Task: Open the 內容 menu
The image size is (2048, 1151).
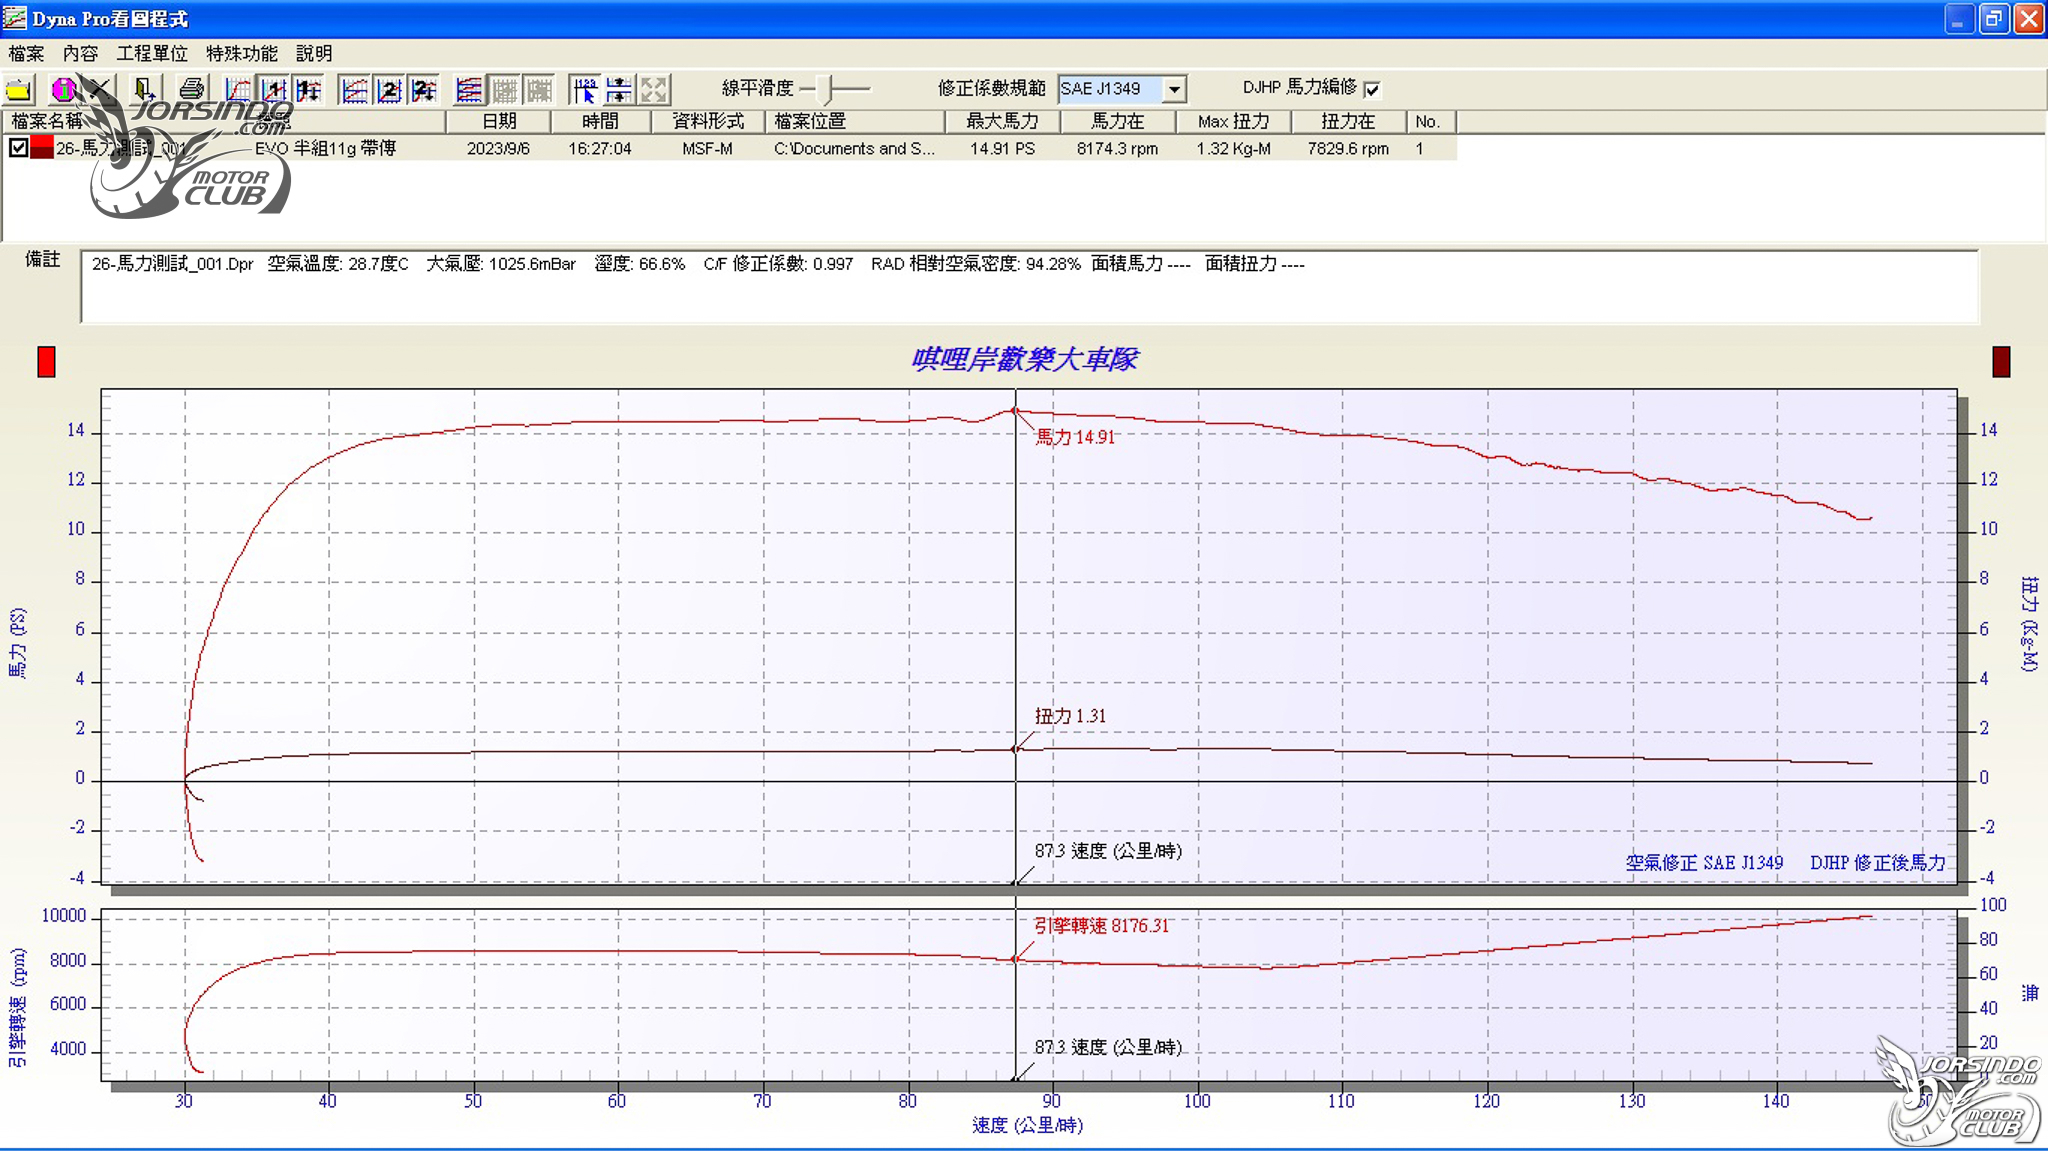Action: point(80,53)
